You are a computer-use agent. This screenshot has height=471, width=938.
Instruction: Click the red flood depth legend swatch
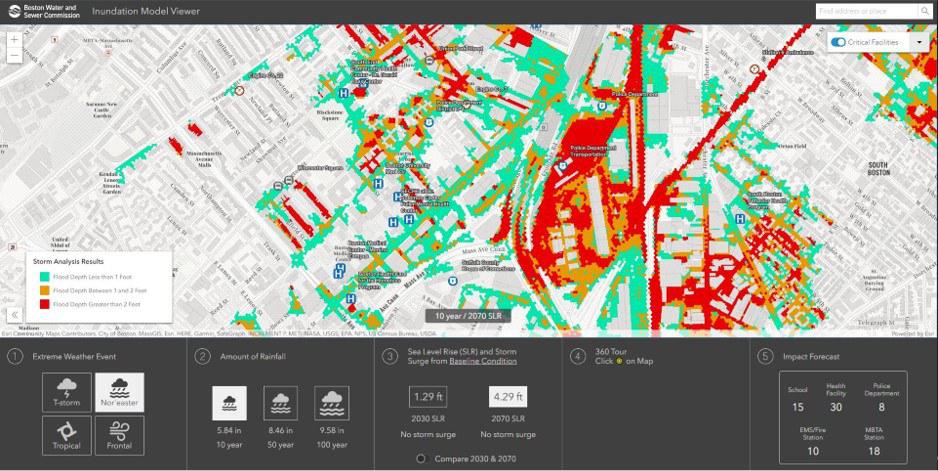(x=44, y=303)
